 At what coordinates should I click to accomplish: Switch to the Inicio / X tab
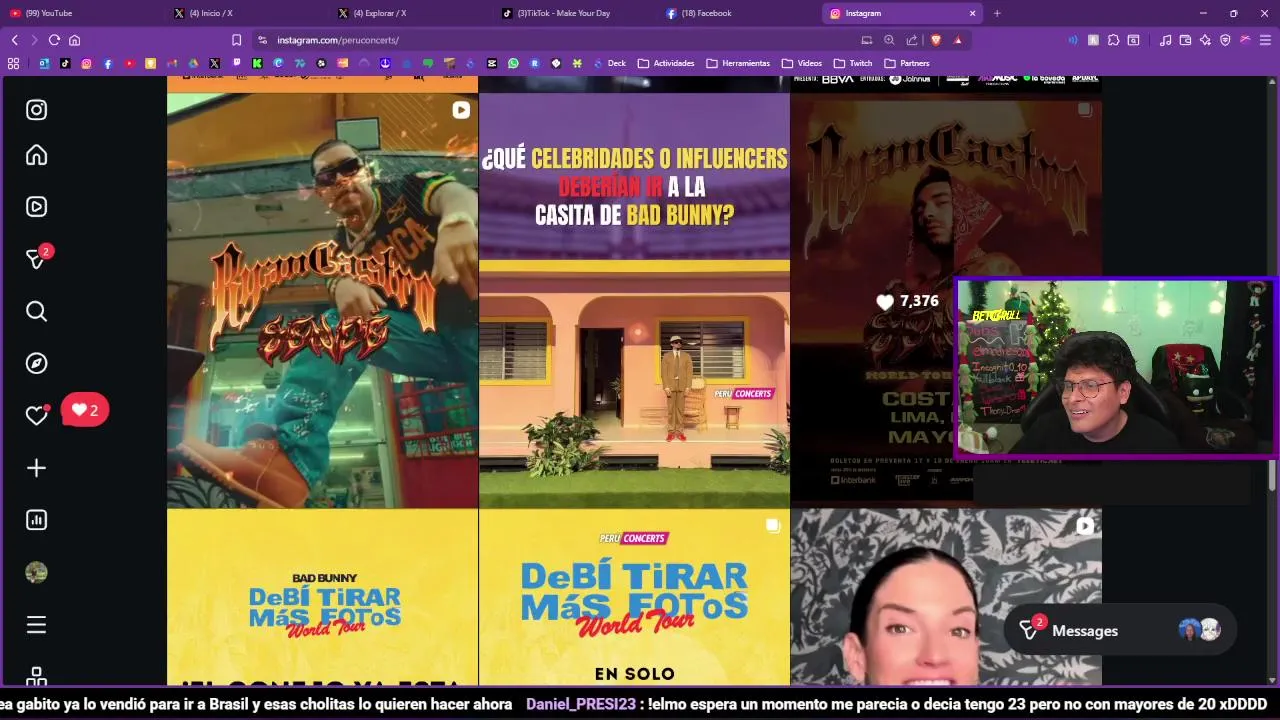click(245, 13)
